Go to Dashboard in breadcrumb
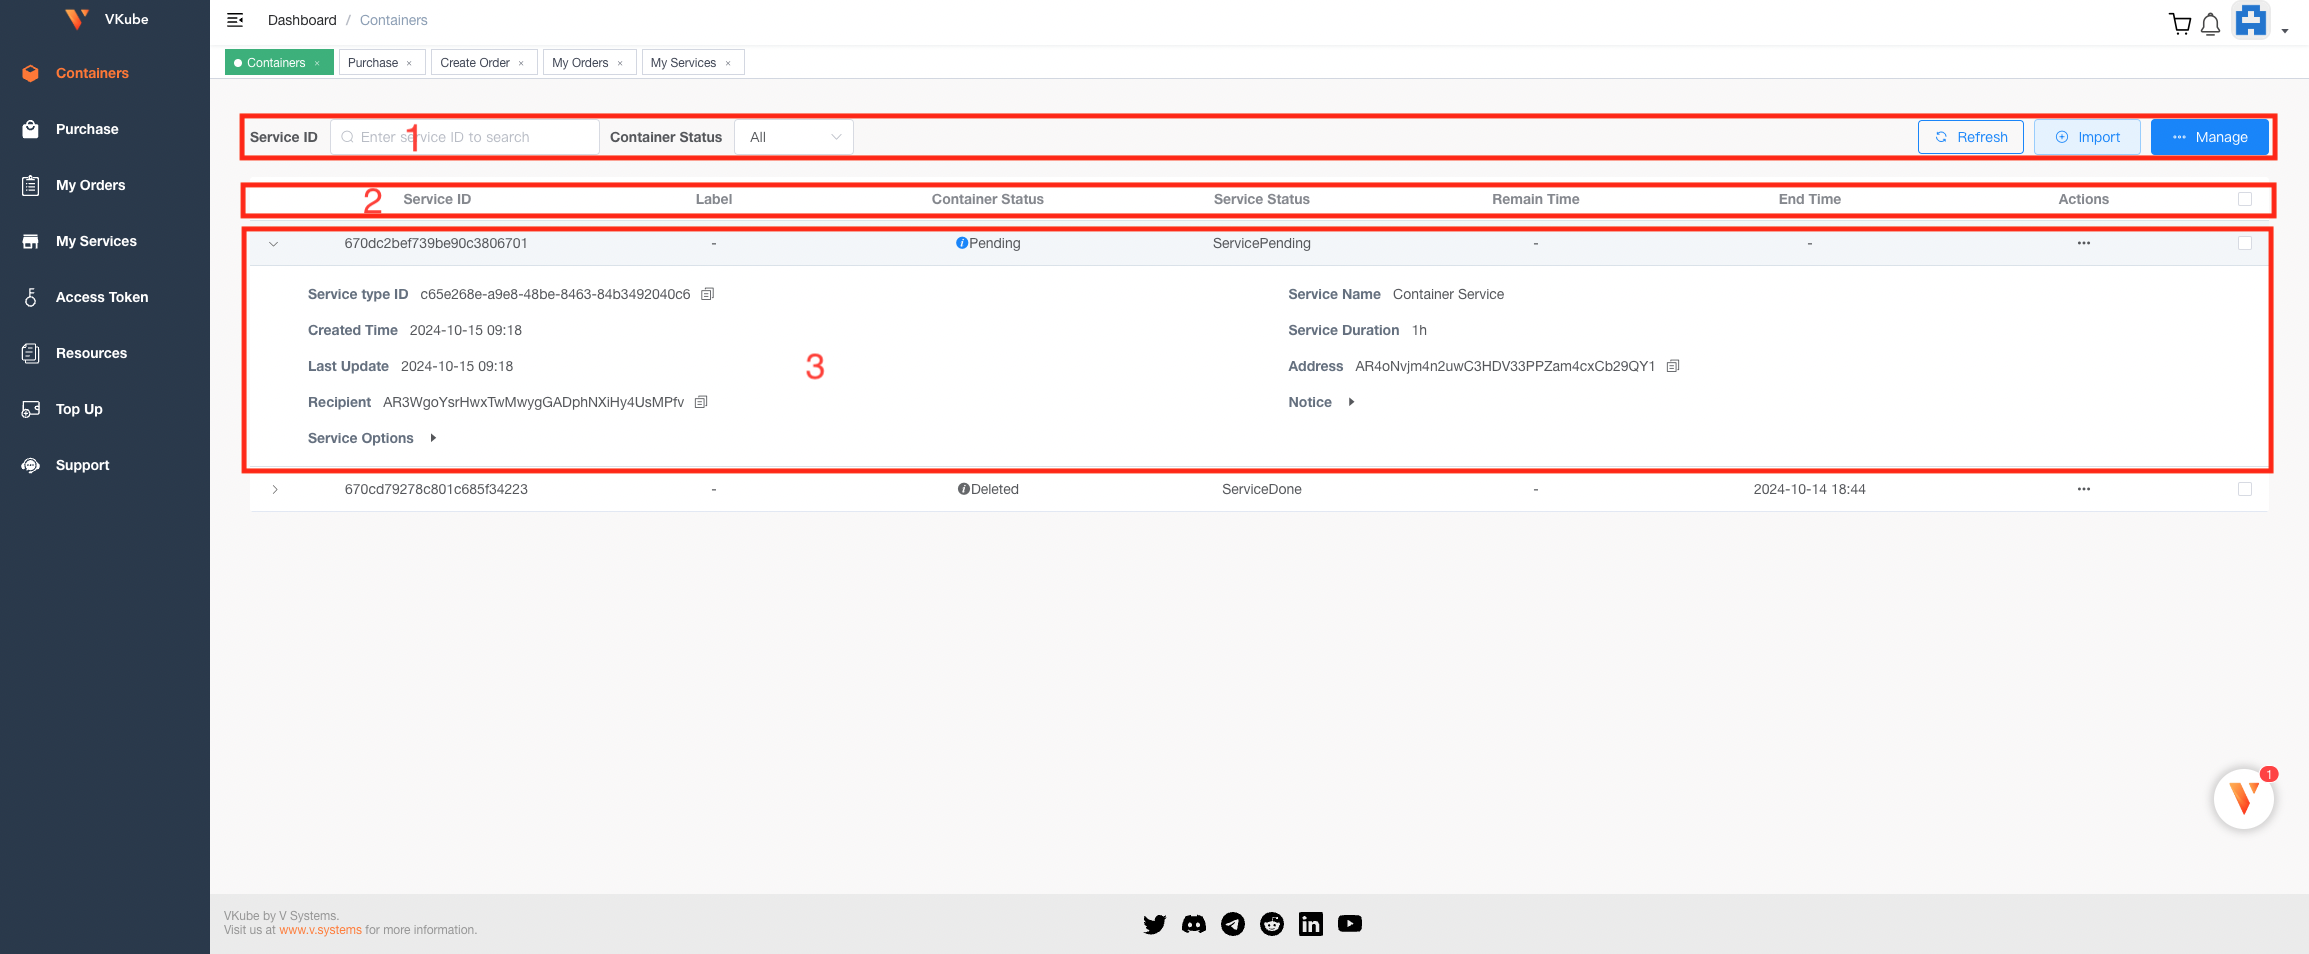 pos(302,20)
